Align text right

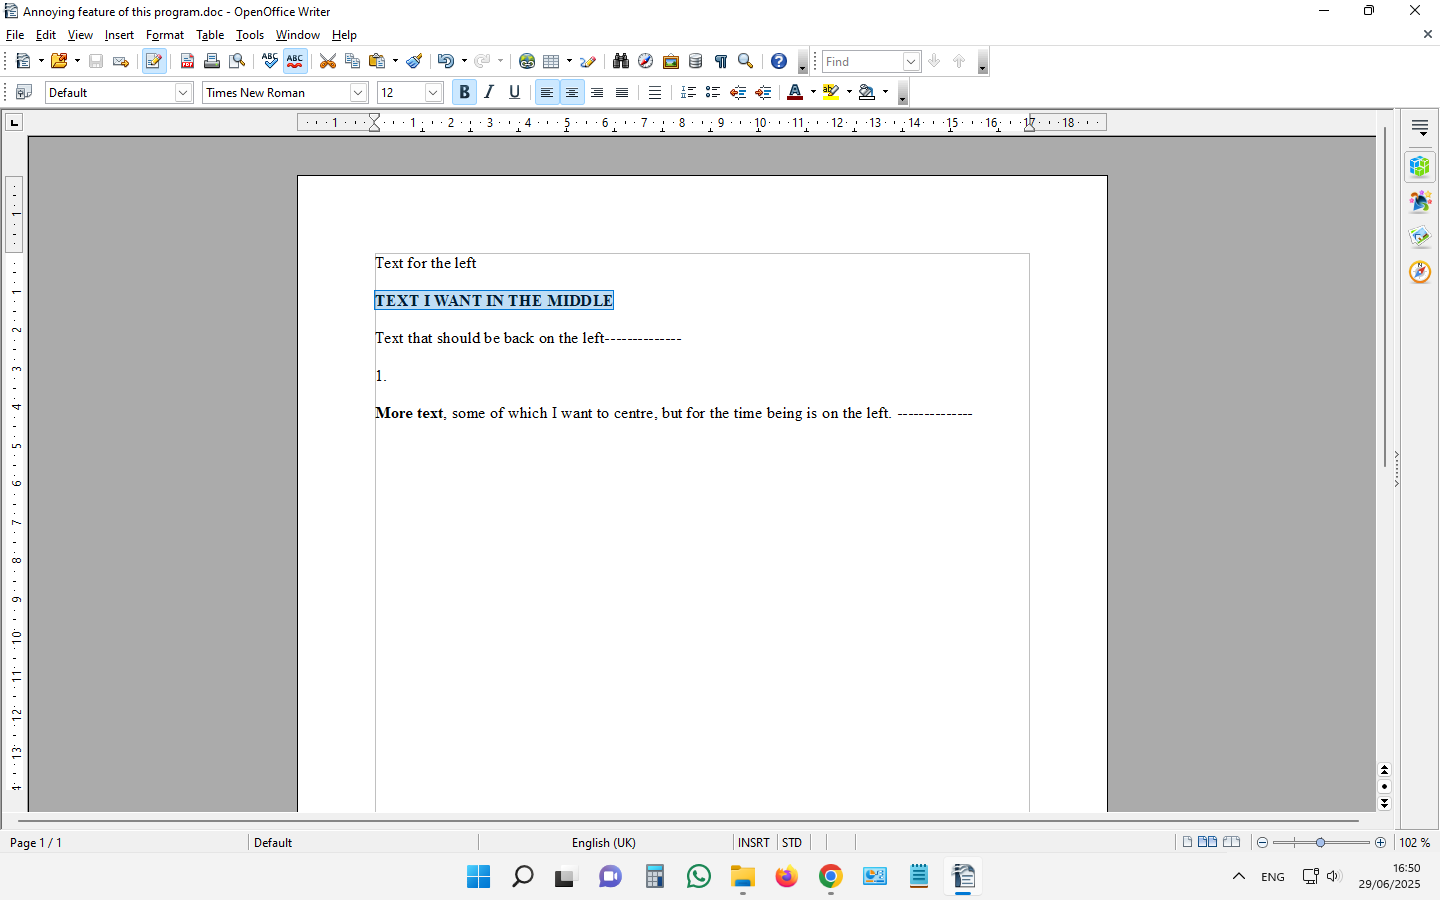click(x=597, y=92)
